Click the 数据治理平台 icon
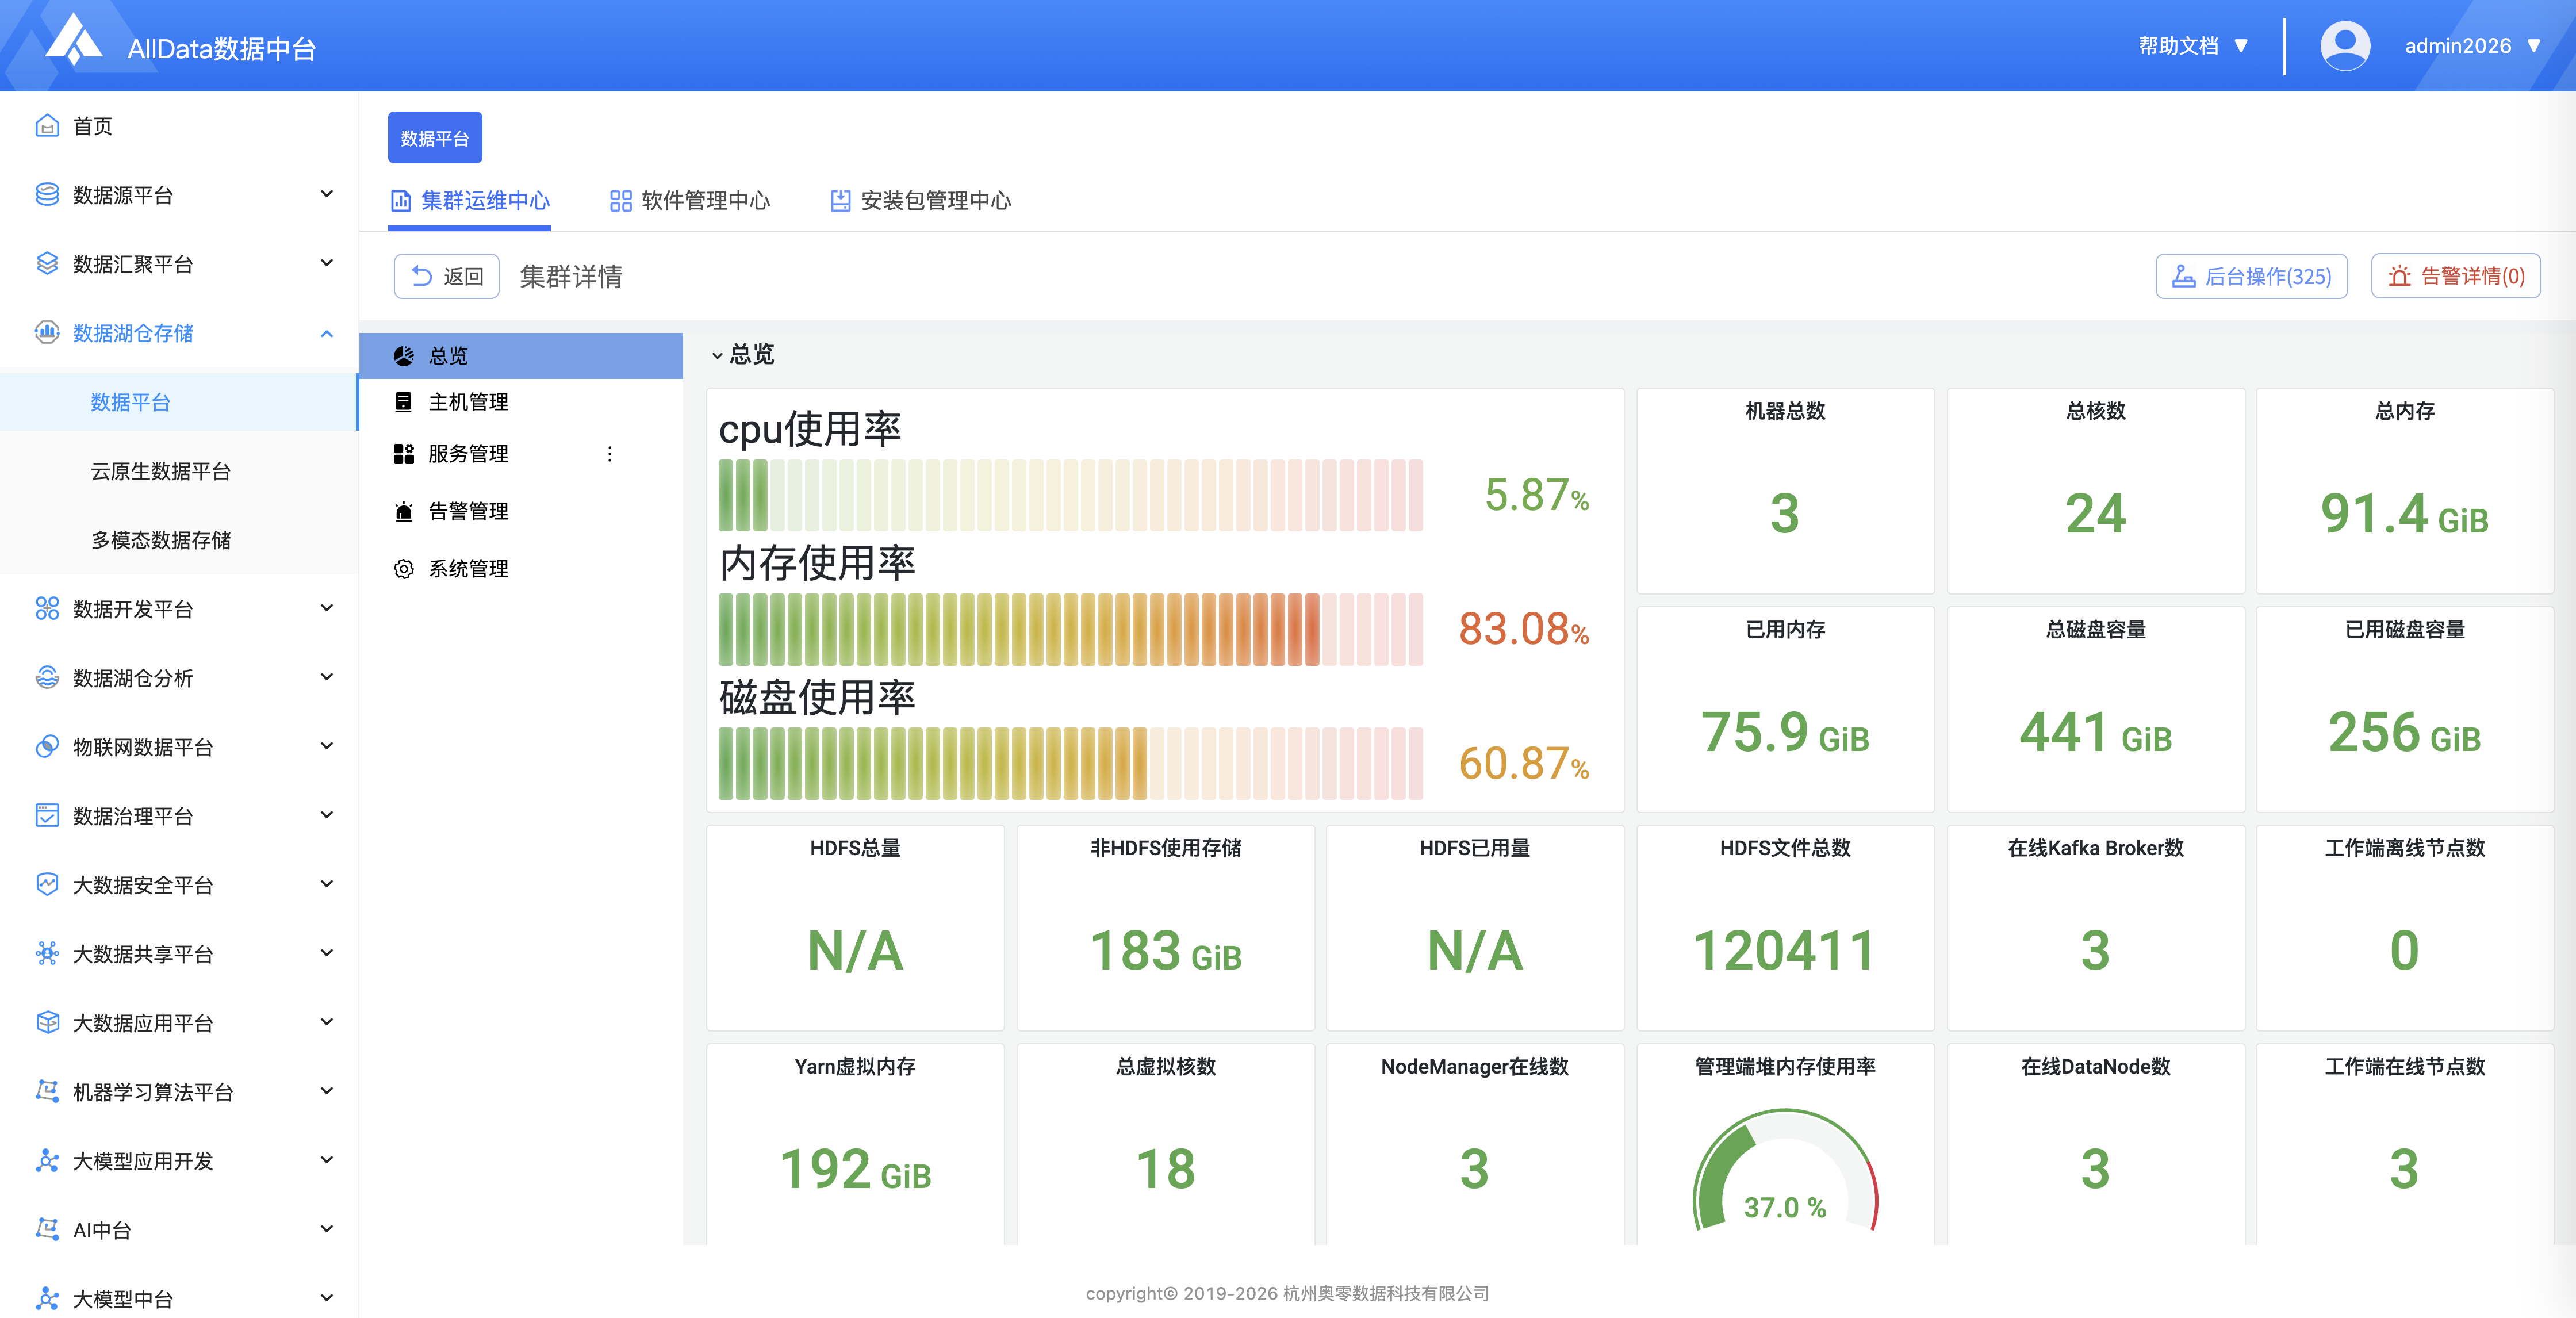Viewport: 2576px width, 1318px height. click(x=47, y=816)
